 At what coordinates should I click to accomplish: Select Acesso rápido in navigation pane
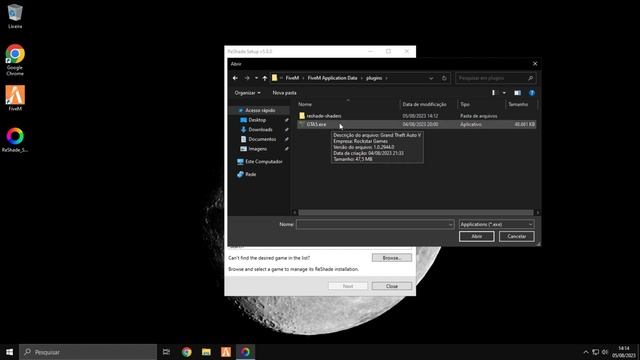click(x=260, y=110)
